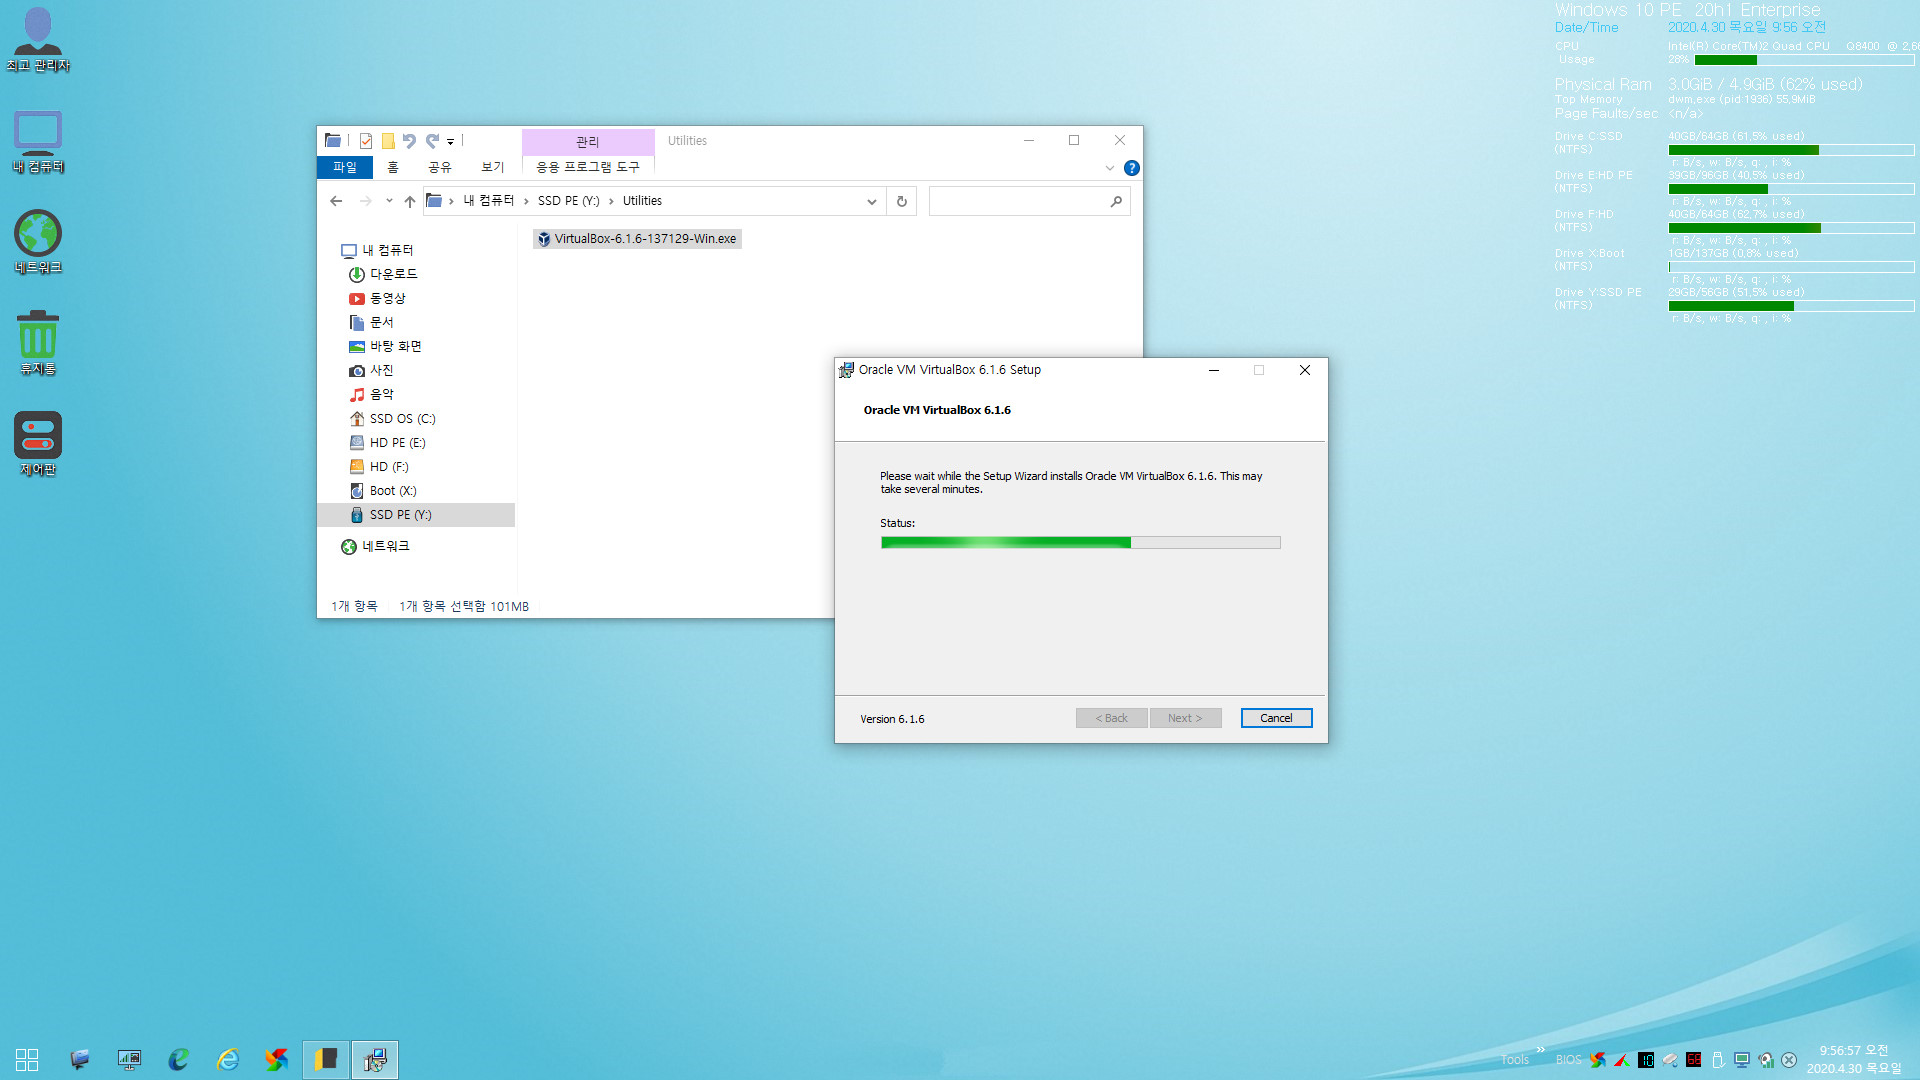The width and height of the screenshot is (1920, 1080).
Task: Cancel the VirtualBox installation
Action: point(1276,718)
